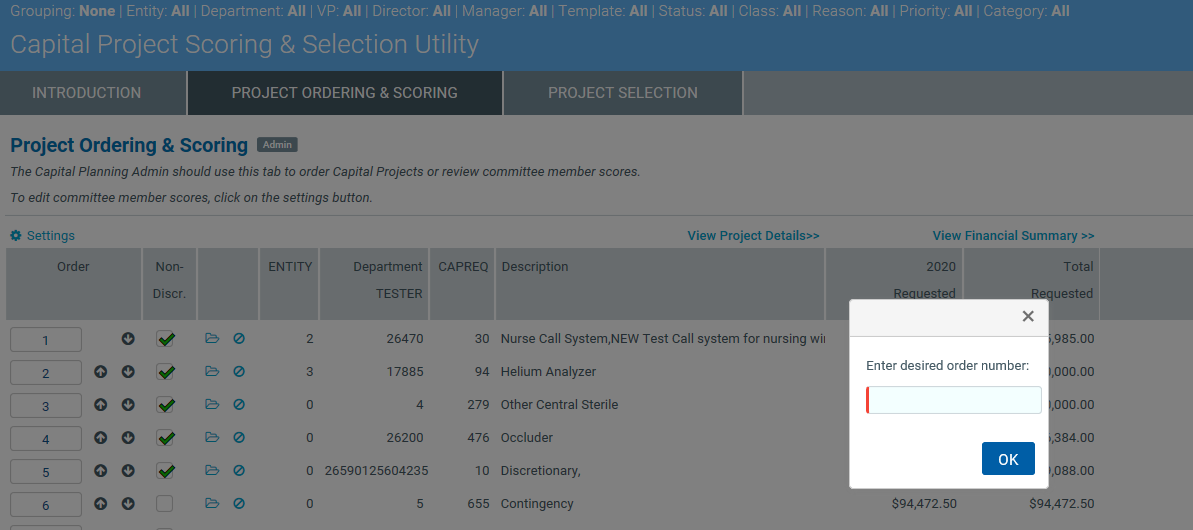
Task: Click the move-down arrow for order 1
Action: 128,339
